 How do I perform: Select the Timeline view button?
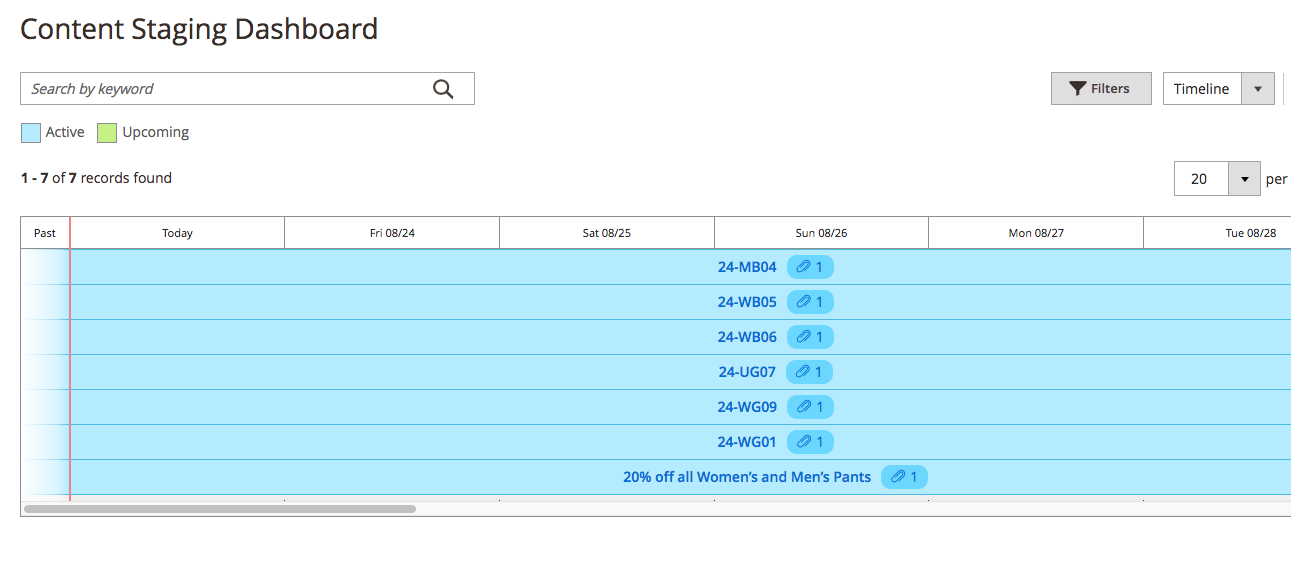(x=1202, y=89)
